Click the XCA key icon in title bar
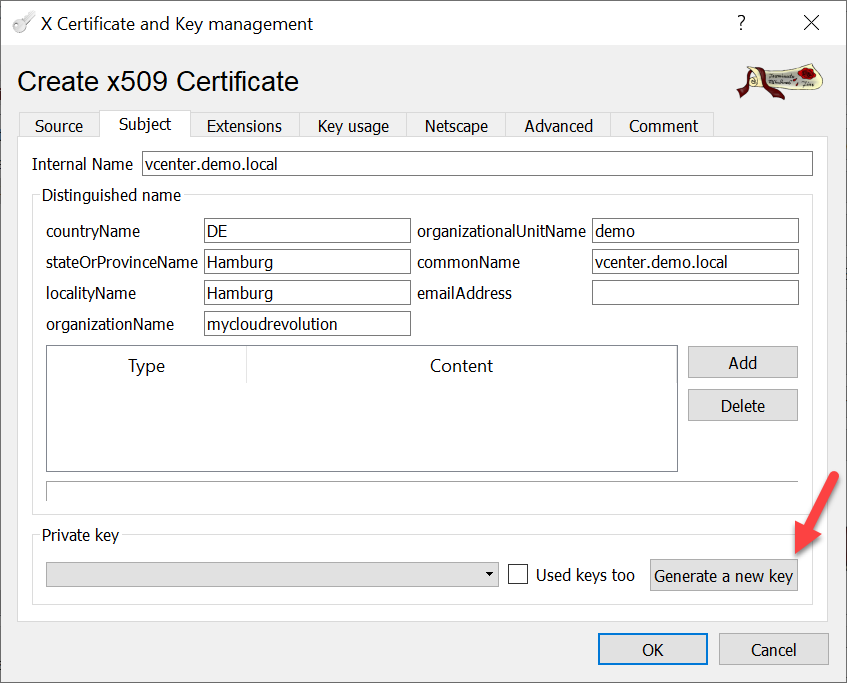Screen dimensions: 847x683 23,23
